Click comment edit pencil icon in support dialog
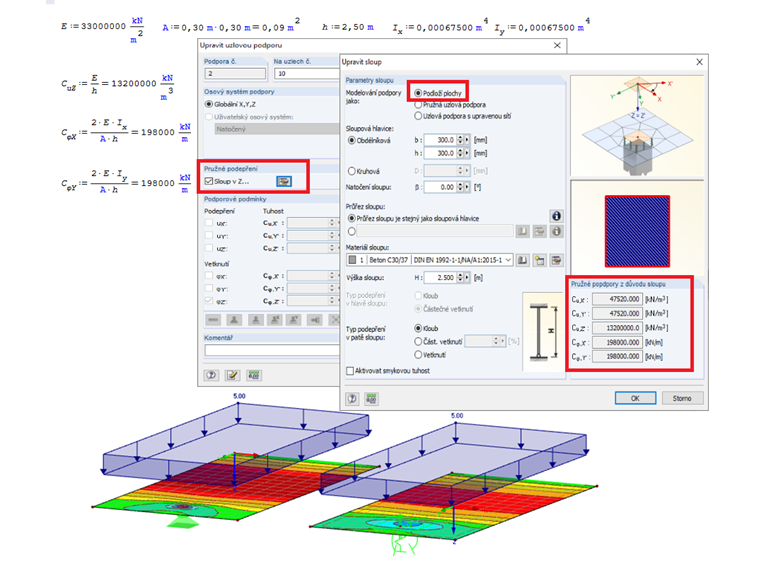 click(x=232, y=375)
